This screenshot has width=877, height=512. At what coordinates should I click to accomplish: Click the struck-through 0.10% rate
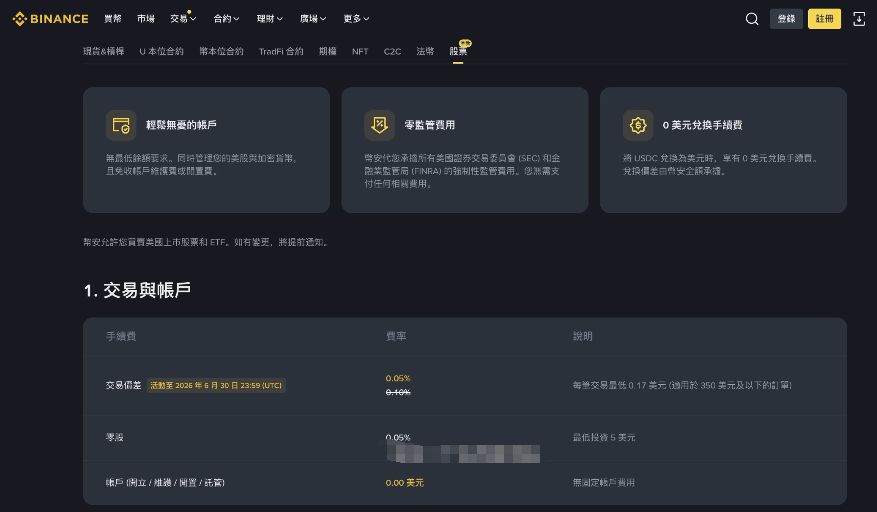(398, 392)
